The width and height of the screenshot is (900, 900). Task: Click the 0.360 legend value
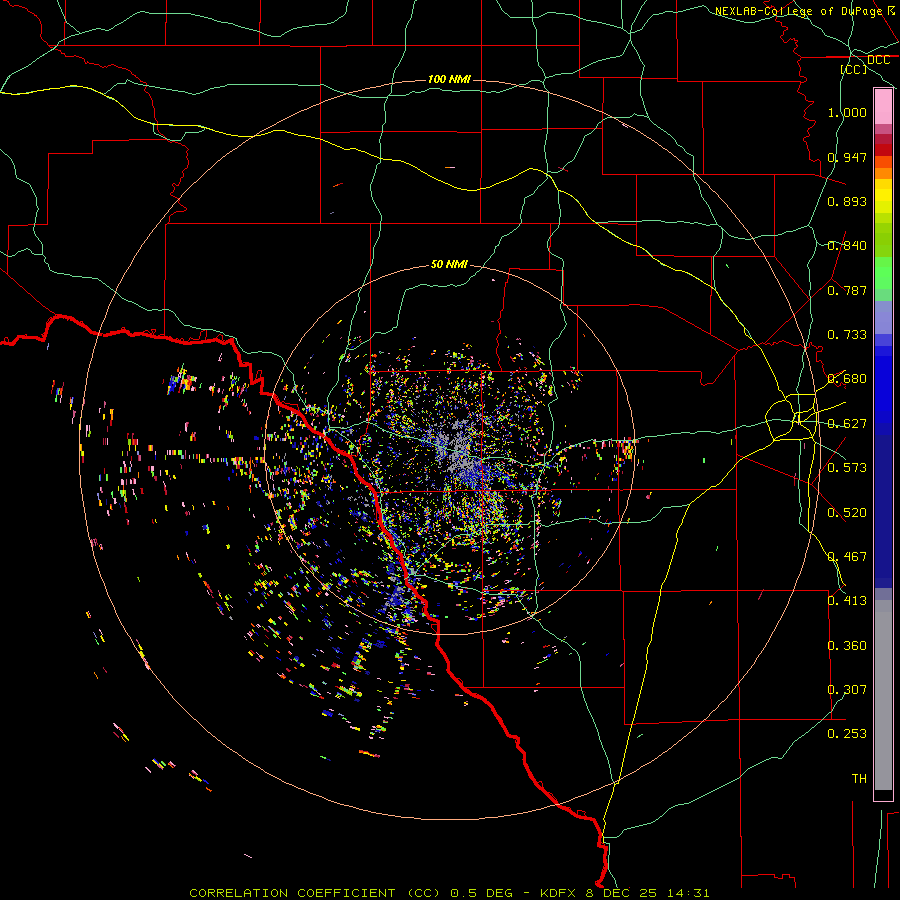coord(847,646)
